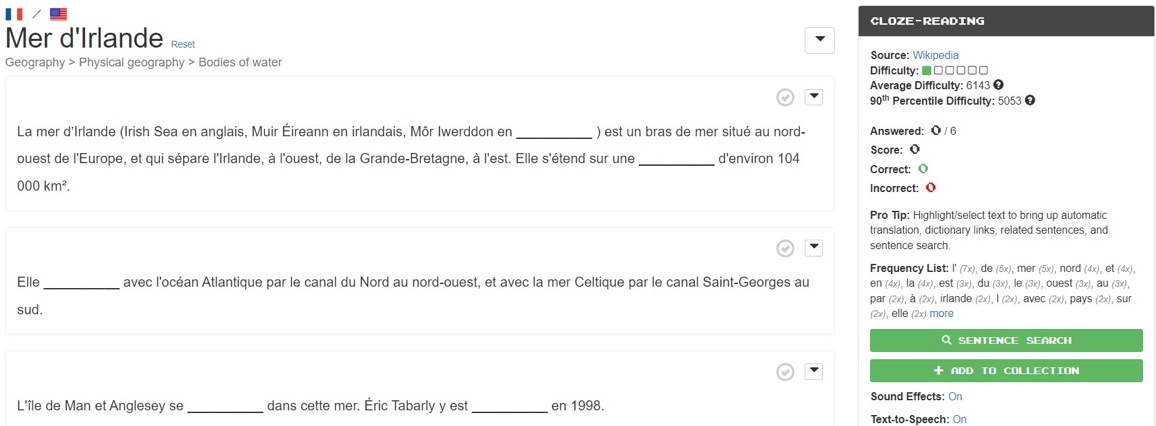Click the French flag icon
This screenshot has width=1156, height=426.
pos(14,14)
